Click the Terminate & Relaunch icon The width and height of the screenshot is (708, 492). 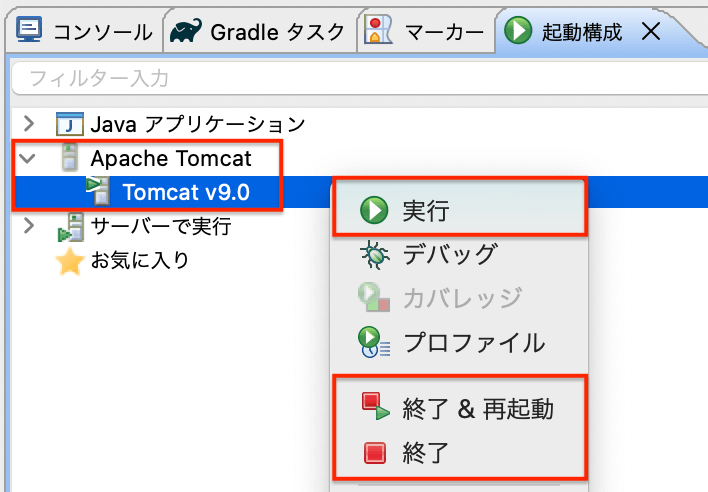pyautogui.click(x=375, y=407)
